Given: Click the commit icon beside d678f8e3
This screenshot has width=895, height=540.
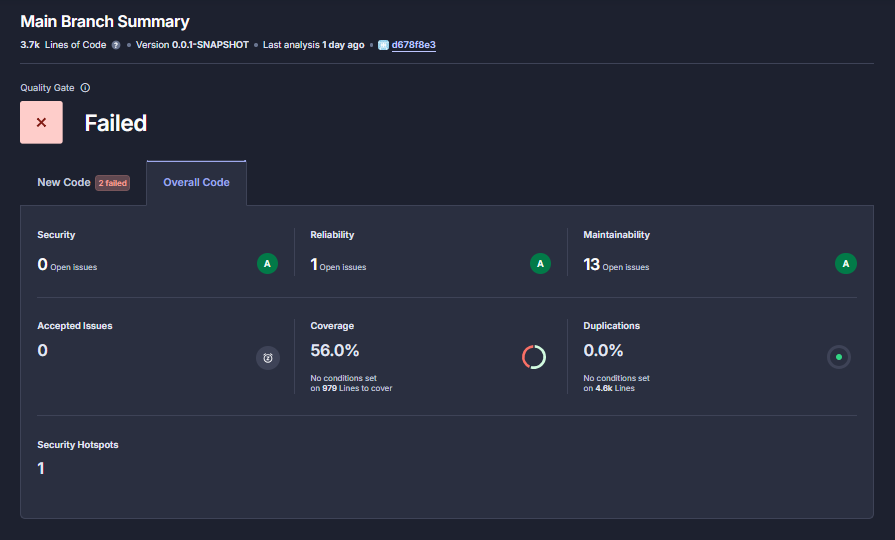Looking at the screenshot, I should pyautogui.click(x=383, y=45).
